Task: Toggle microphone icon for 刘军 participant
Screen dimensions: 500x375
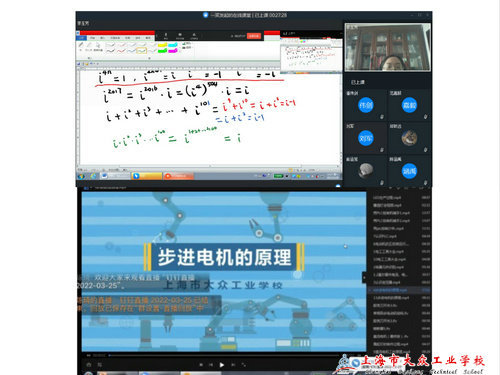Action: click(x=382, y=150)
